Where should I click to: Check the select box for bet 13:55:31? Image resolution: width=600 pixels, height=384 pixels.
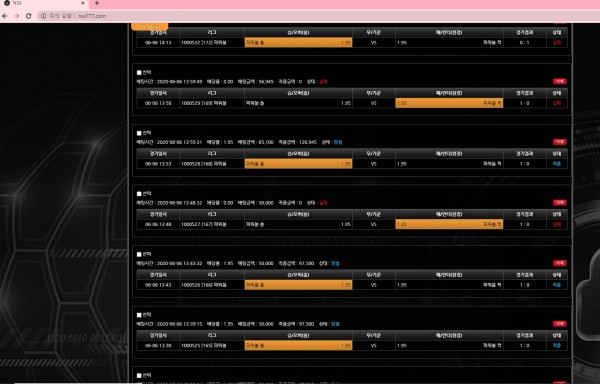[139, 133]
